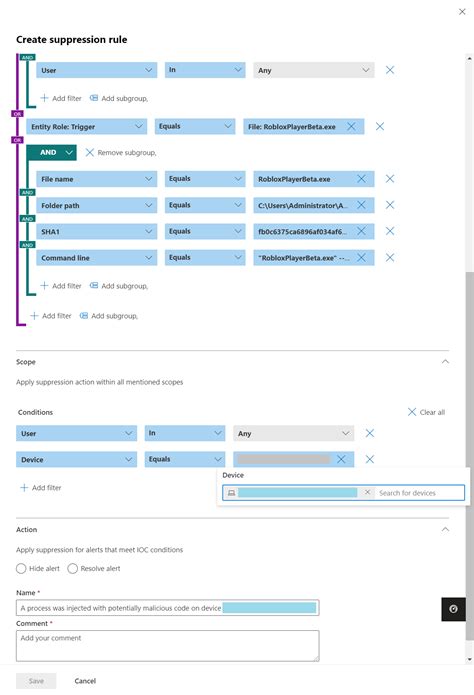The image size is (474, 695).
Task: Remove the Entity Role Trigger filter row
Action: click(380, 126)
